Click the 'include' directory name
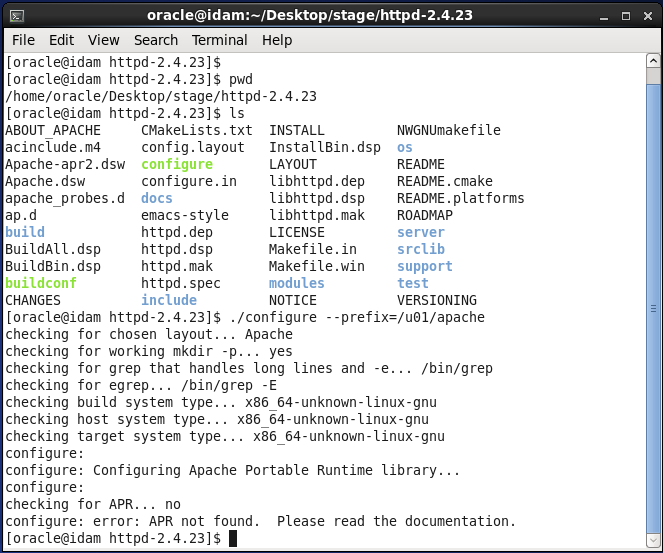The width and height of the screenshot is (663, 553). [x=169, y=300]
